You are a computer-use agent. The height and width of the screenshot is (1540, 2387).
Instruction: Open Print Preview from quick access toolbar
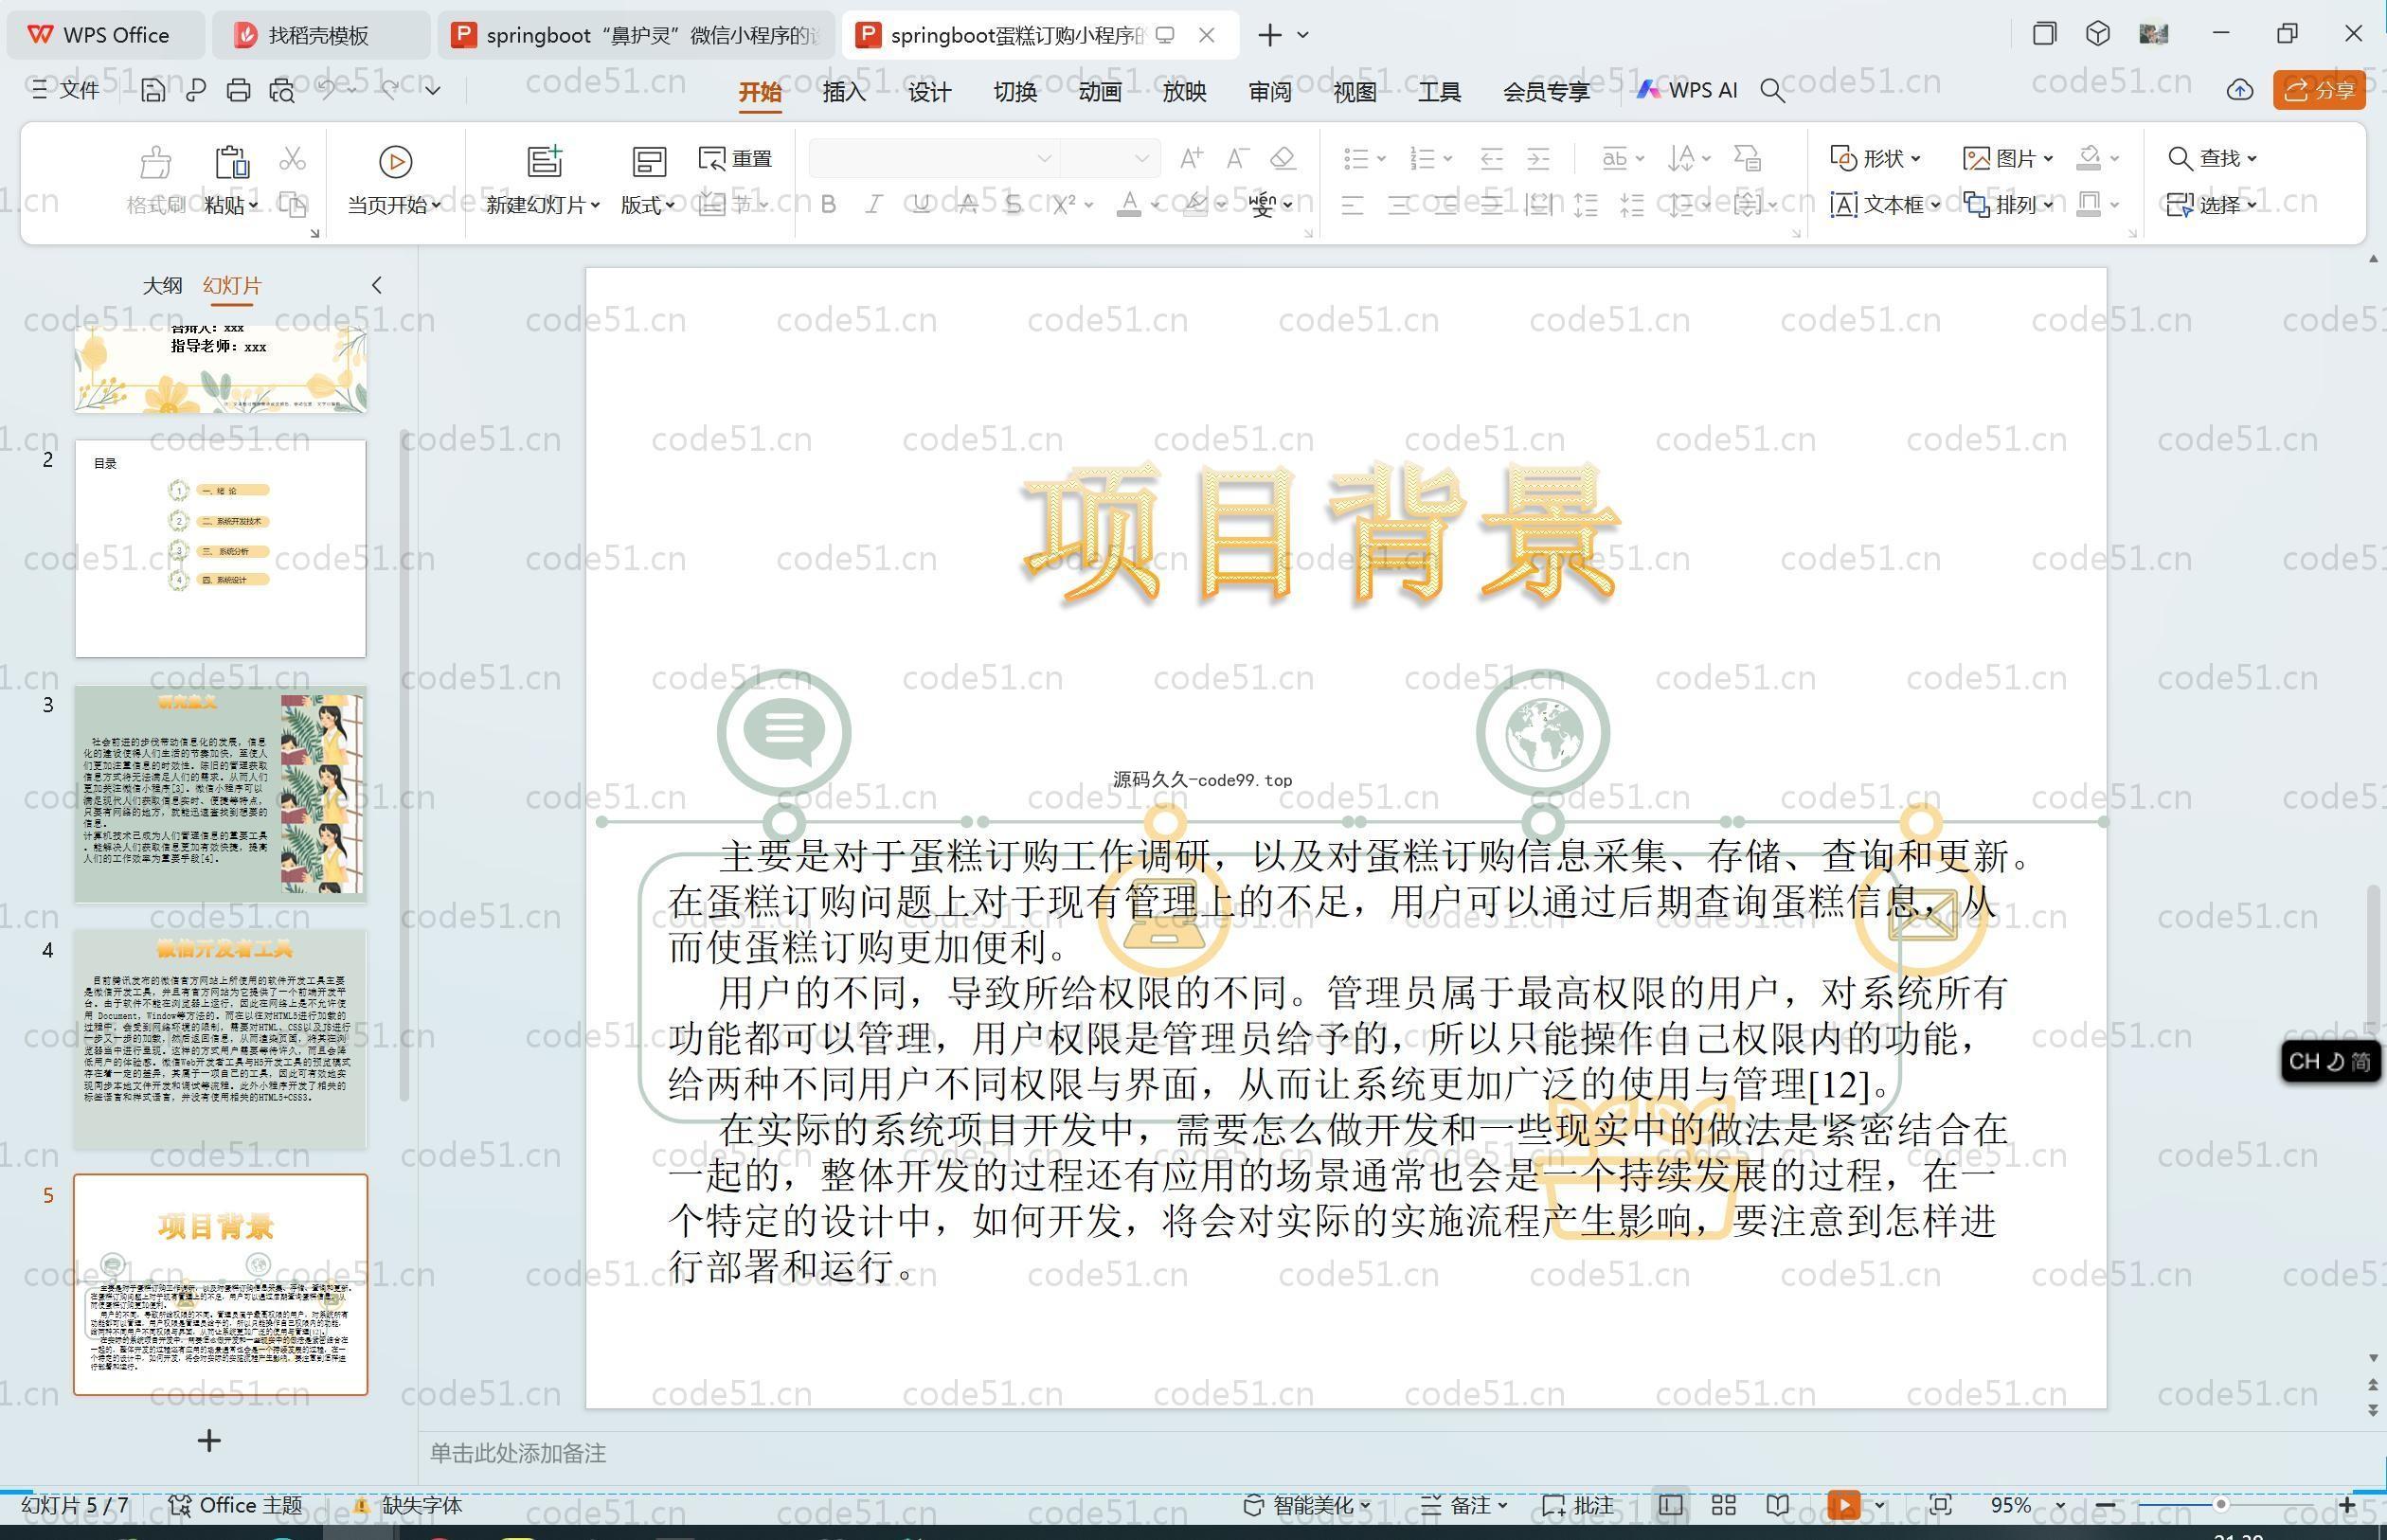pos(282,91)
